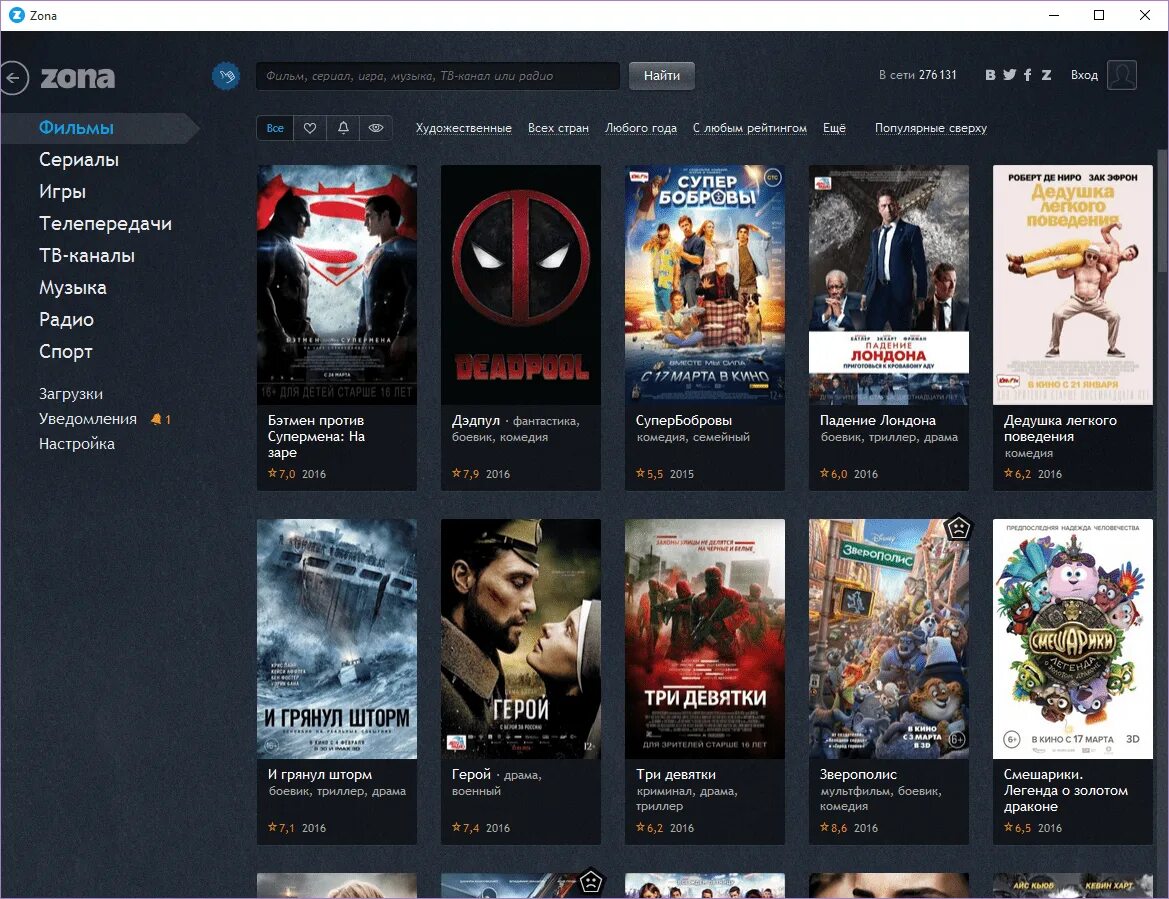This screenshot has height=899, width=1169.
Task: Click the blue hand icon beside search
Action: pos(226,75)
